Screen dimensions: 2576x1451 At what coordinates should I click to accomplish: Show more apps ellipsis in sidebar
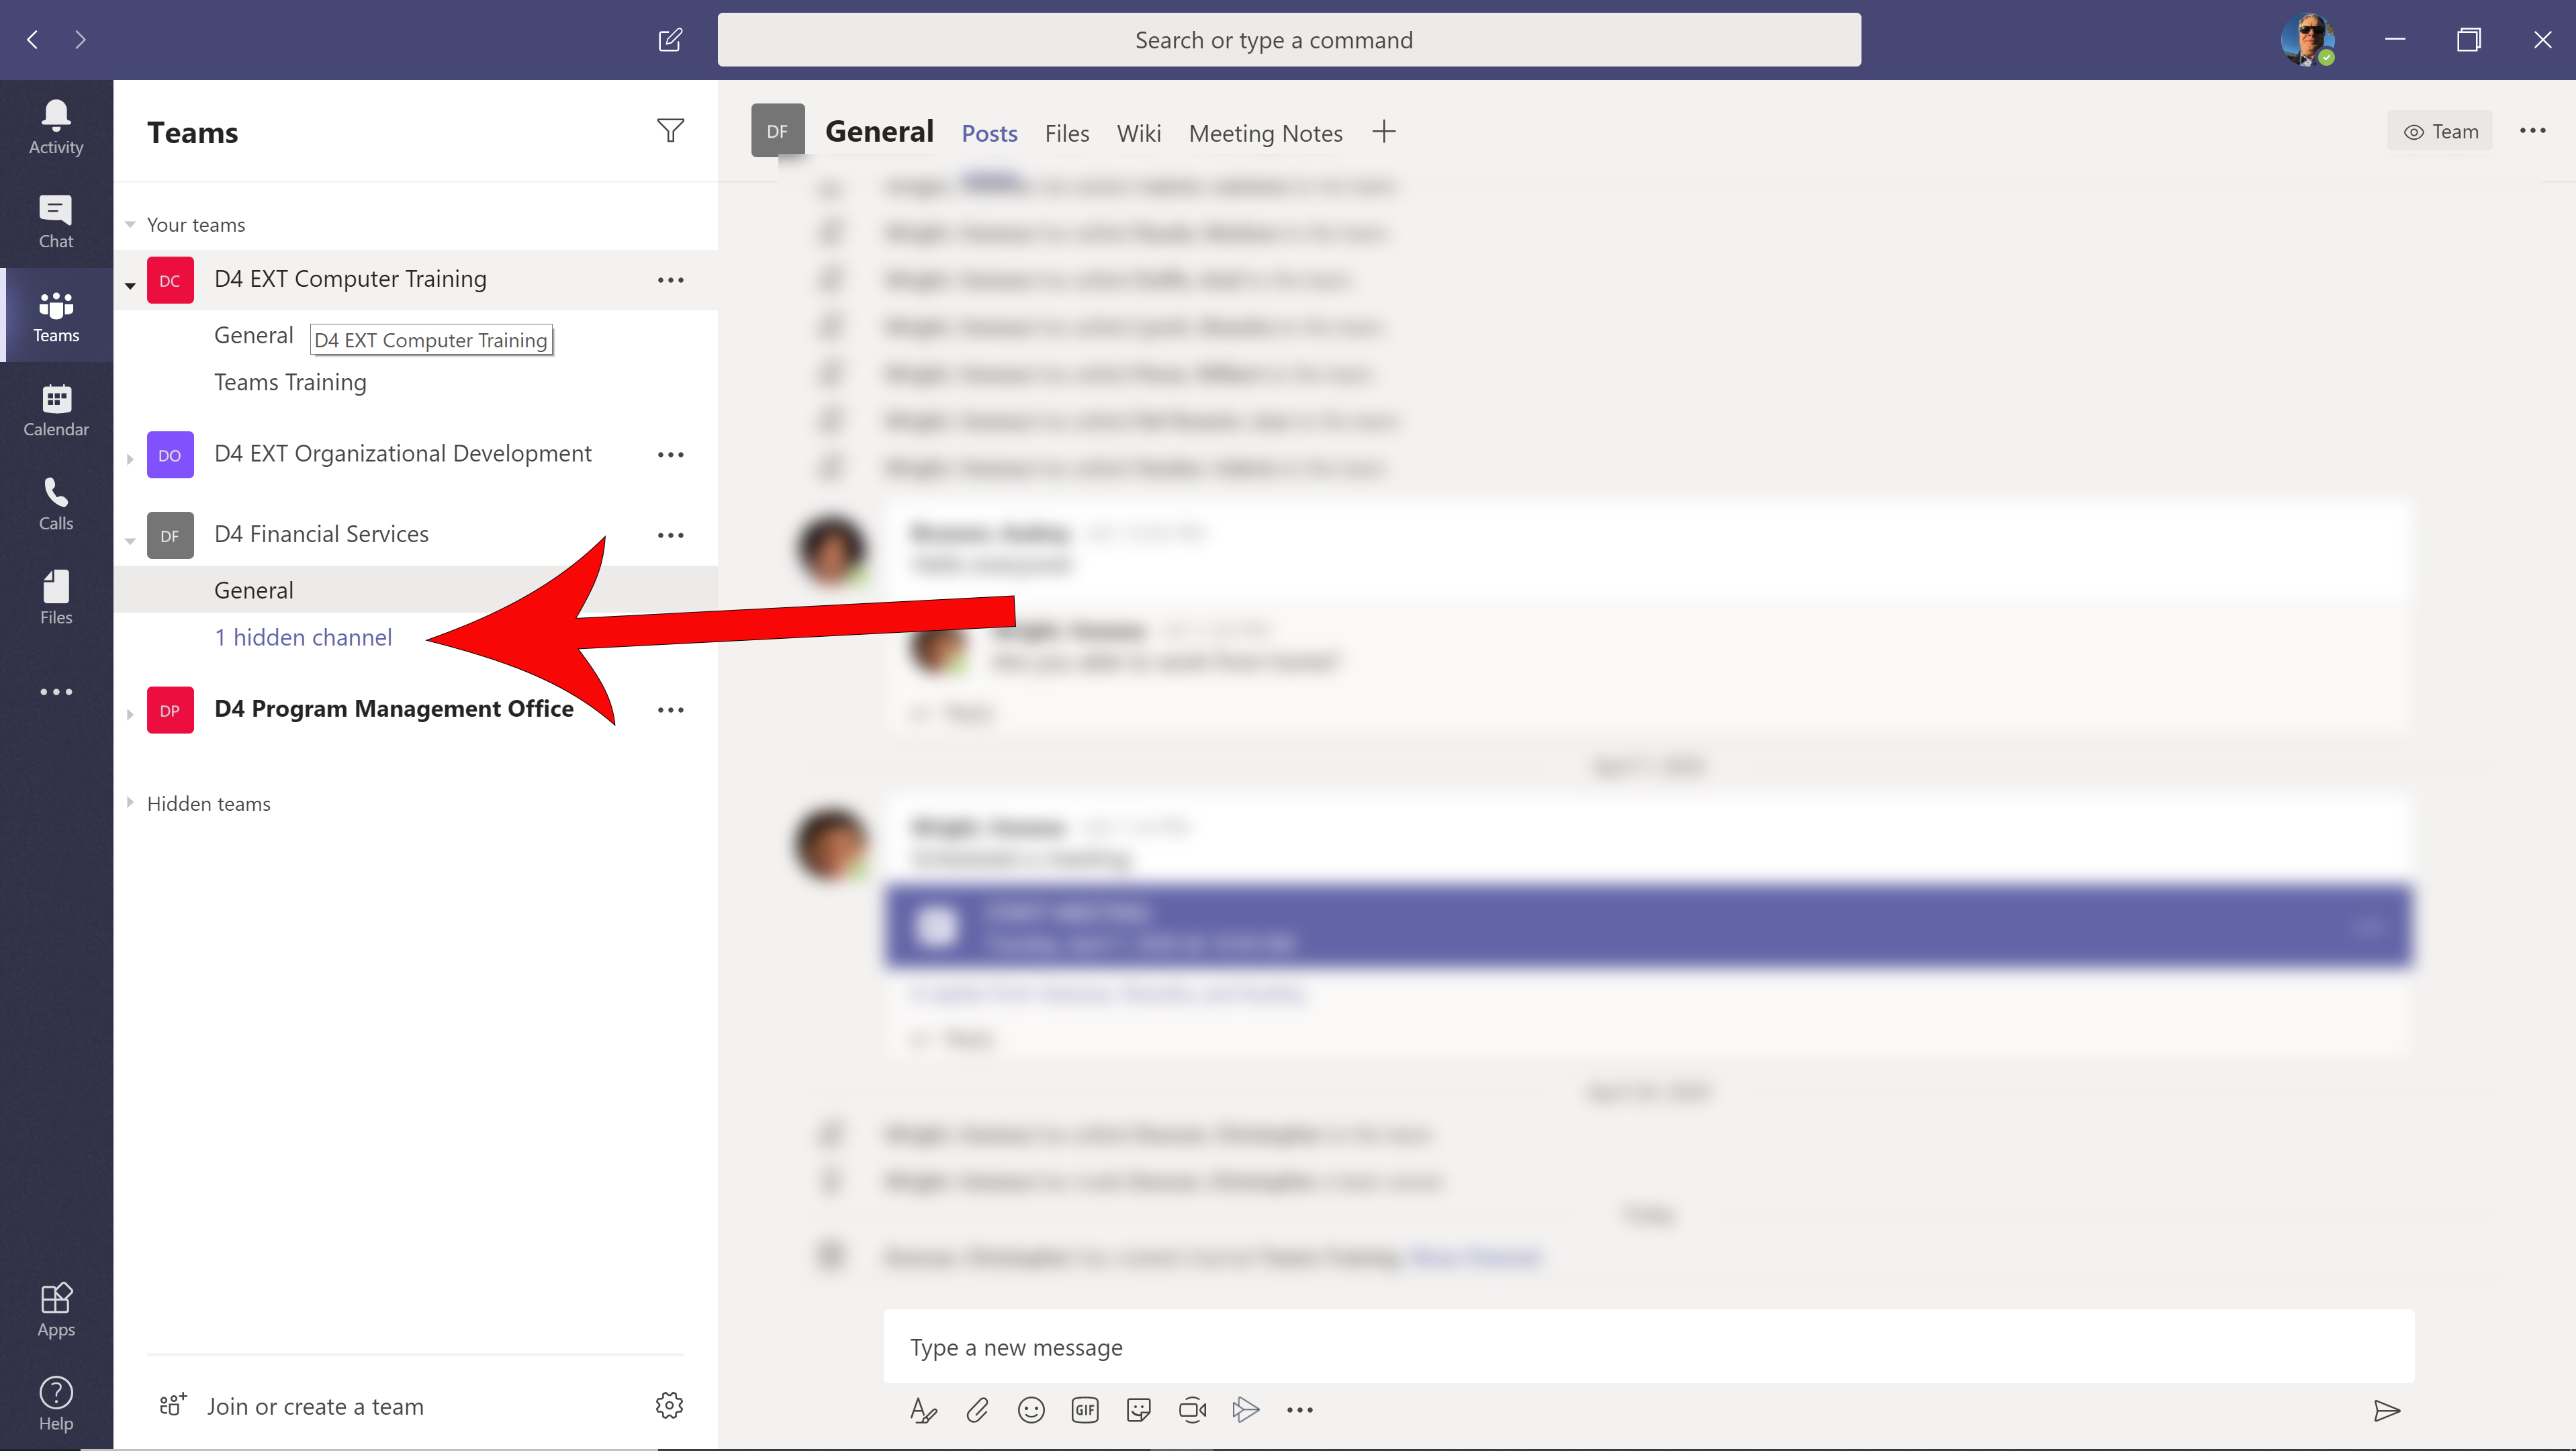[56, 692]
